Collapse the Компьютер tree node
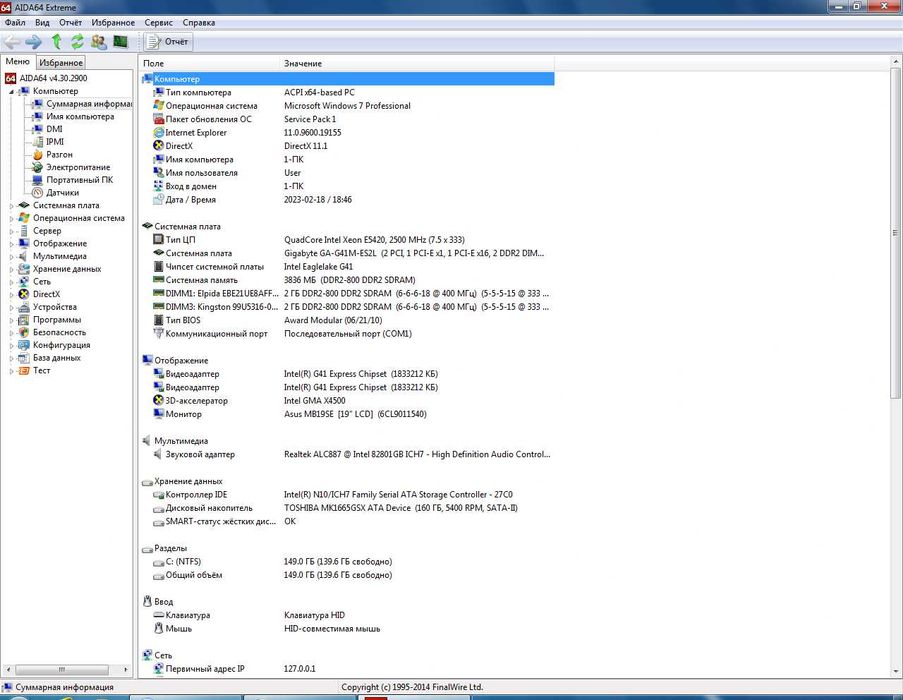The height and width of the screenshot is (700, 903). pyautogui.click(x=11, y=92)
